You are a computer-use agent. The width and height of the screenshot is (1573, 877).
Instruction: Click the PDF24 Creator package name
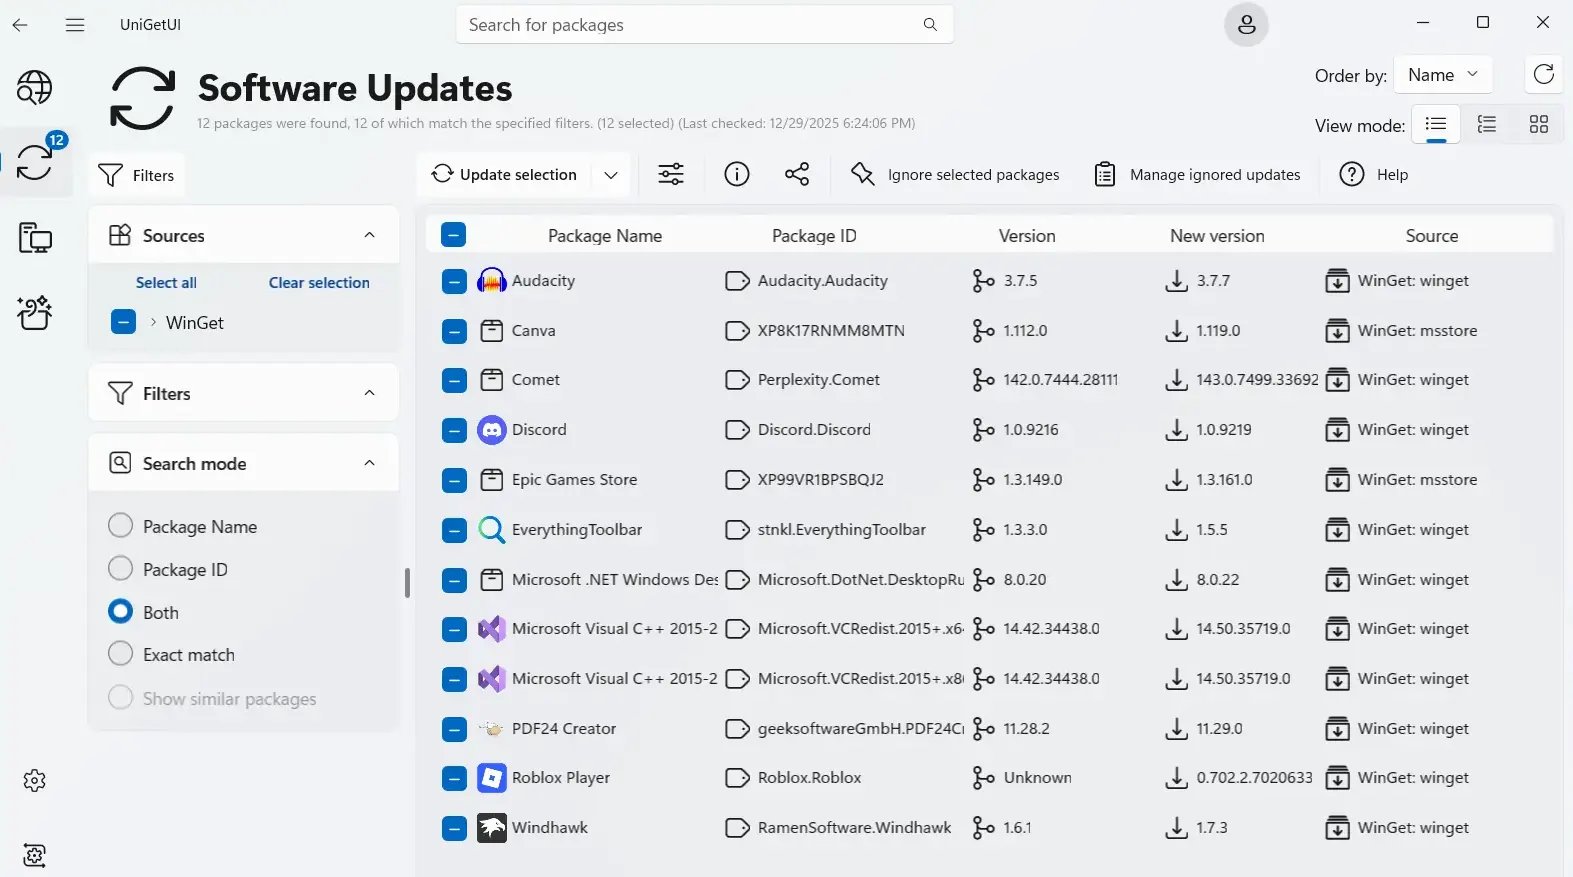[x=564, y=729]
